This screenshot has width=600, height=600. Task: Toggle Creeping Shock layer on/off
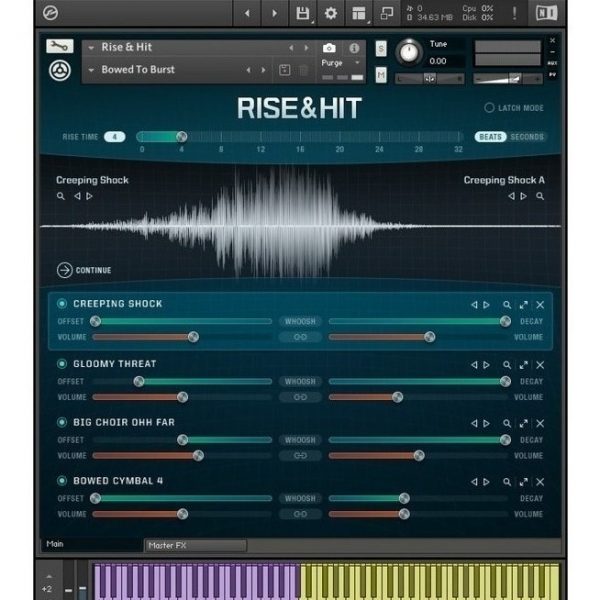(x=62, y=304)
